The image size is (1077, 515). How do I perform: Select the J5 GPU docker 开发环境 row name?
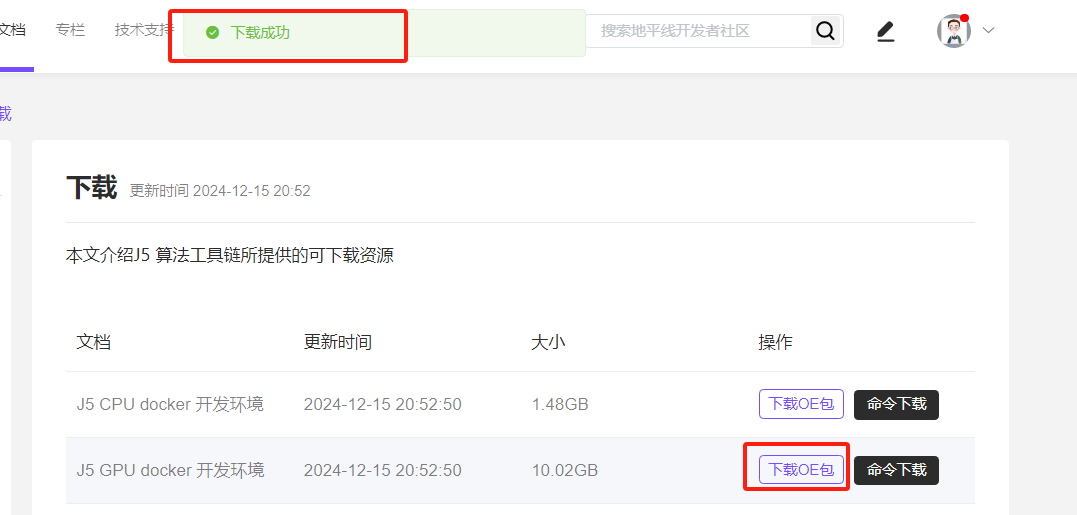point(170,470)
